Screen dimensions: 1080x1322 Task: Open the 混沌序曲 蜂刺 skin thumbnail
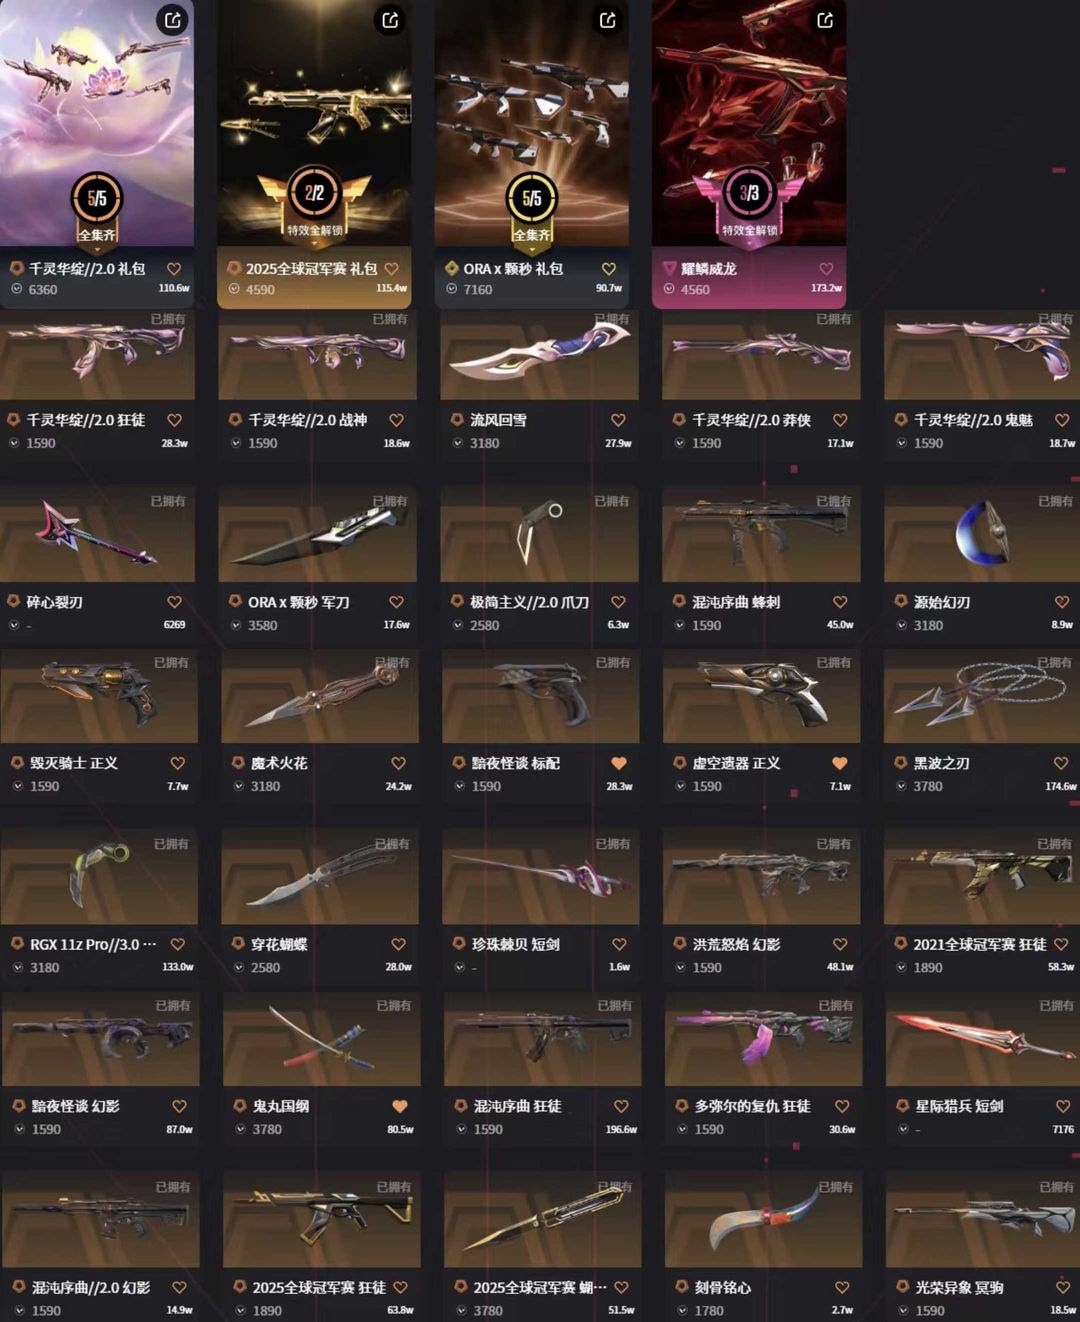pyautogui.click(x=761, y=536)
